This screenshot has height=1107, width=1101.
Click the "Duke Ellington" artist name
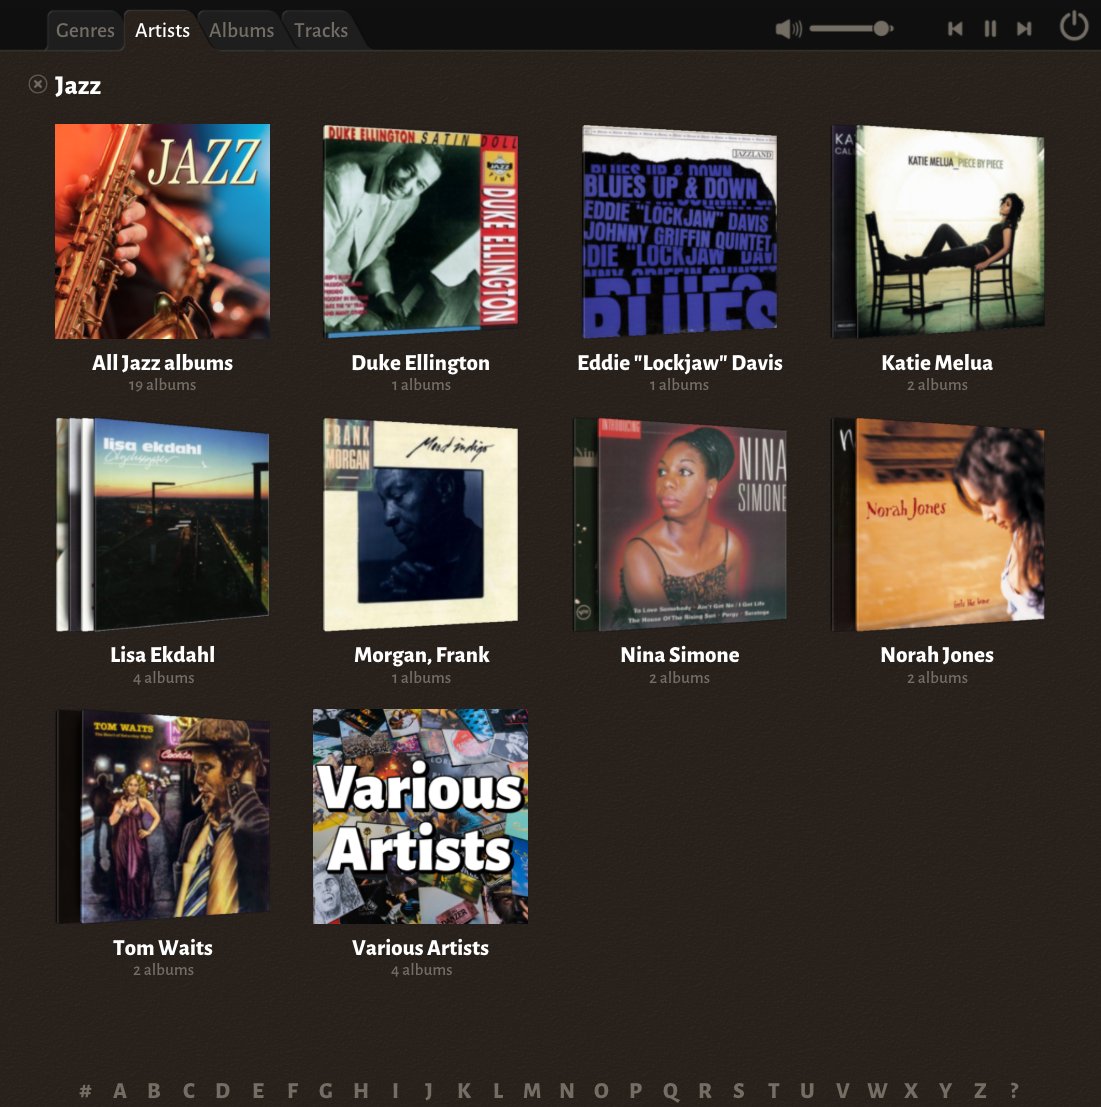click(421, 363)
